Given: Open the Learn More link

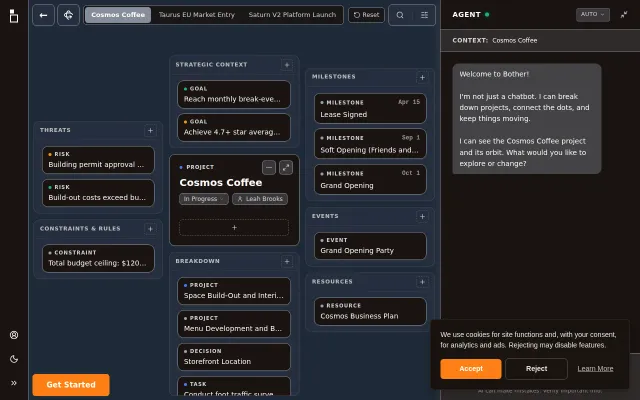Looking at the screenshot, I should coord(595,369).
